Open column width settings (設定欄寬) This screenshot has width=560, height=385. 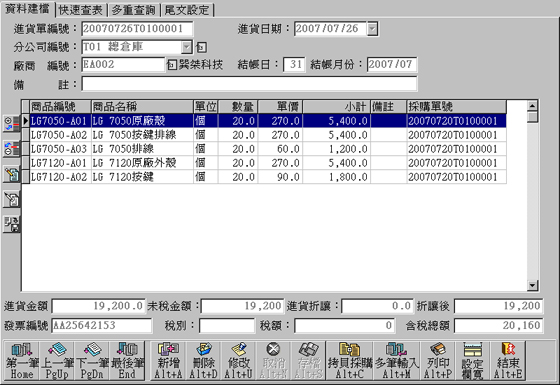[472, 360]
